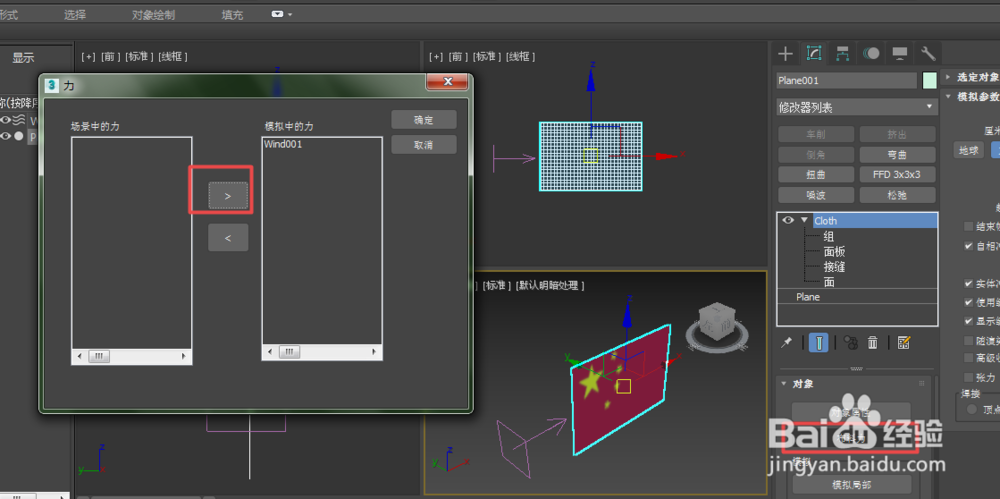Click the pin stack icon
Image resolution: width=1000 pixels, height=499 pixels.
click(x=787, y=343)
